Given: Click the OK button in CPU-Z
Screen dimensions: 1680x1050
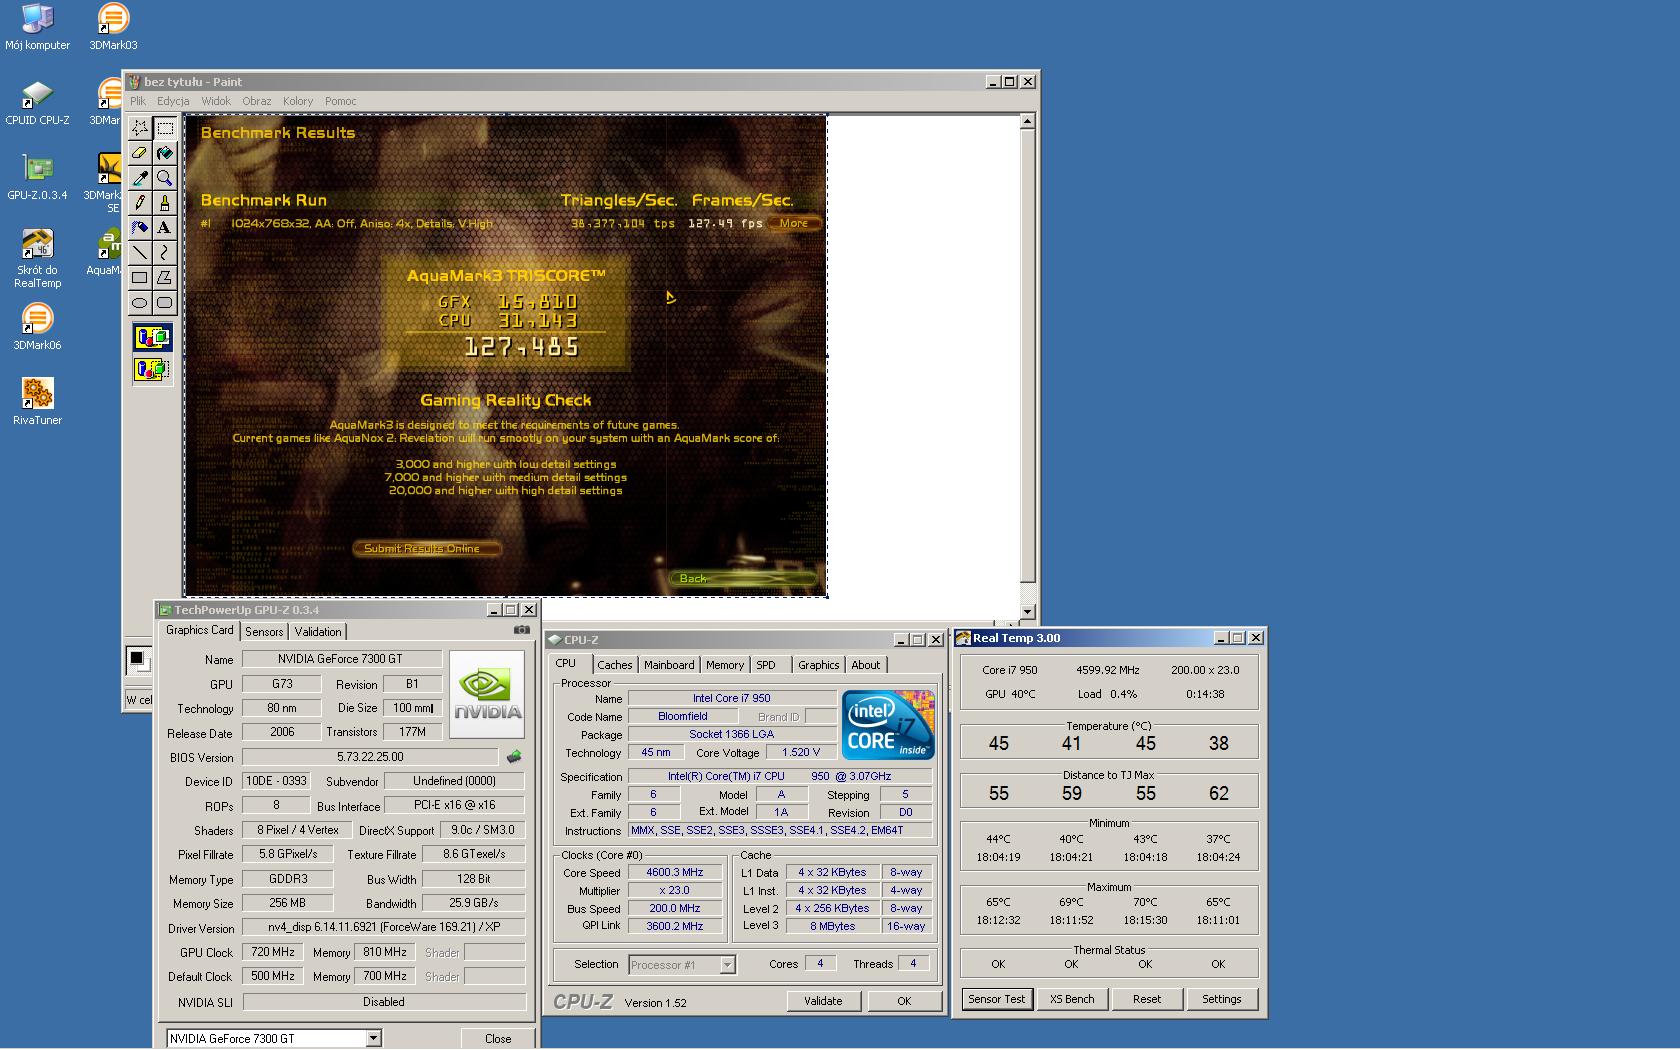Looking at the screenshot, I should pyautogui.click(x=904, y=1001).
